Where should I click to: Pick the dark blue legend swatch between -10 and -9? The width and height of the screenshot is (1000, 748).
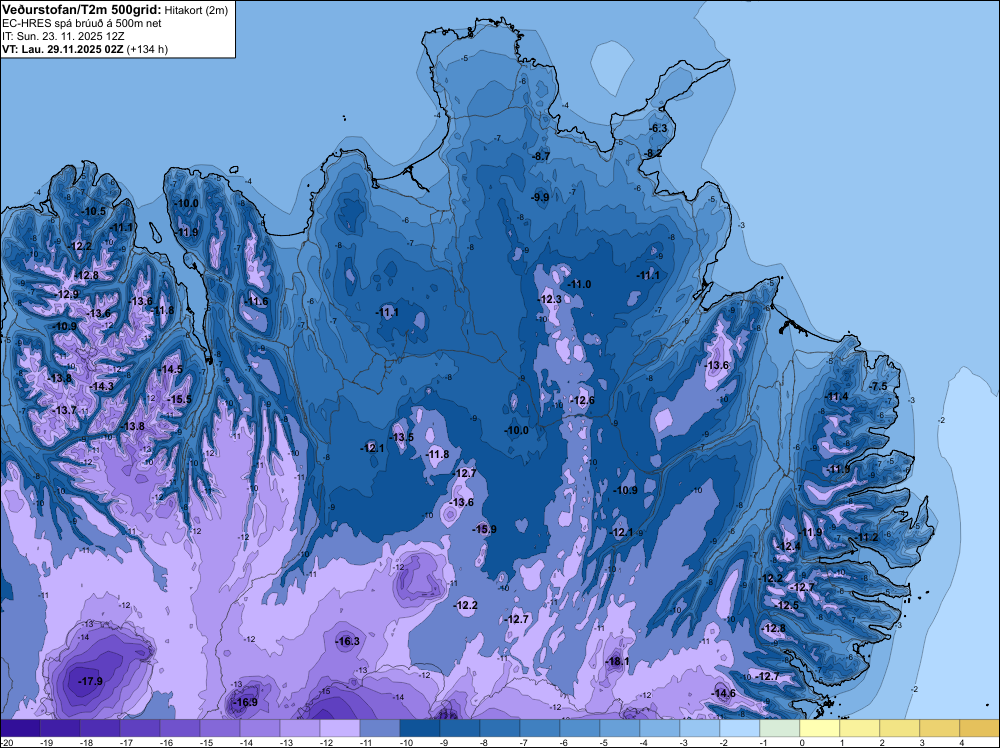click(x=420, y=728)
